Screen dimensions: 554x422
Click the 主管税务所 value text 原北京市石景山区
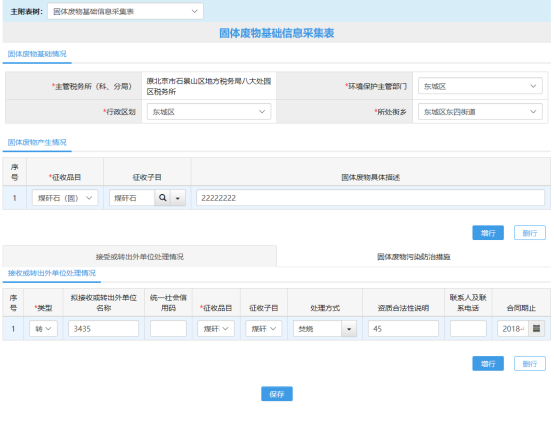tap(209, 86)
